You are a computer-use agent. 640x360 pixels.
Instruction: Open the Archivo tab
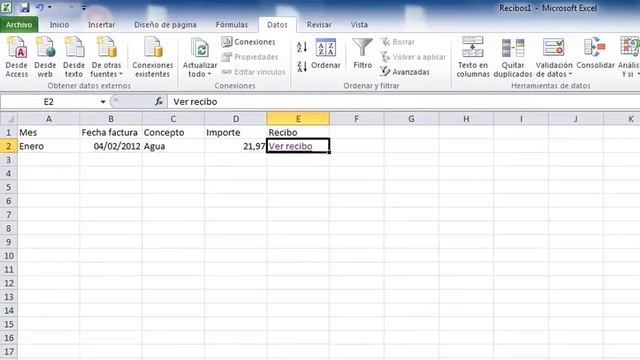tap(19, 24)
